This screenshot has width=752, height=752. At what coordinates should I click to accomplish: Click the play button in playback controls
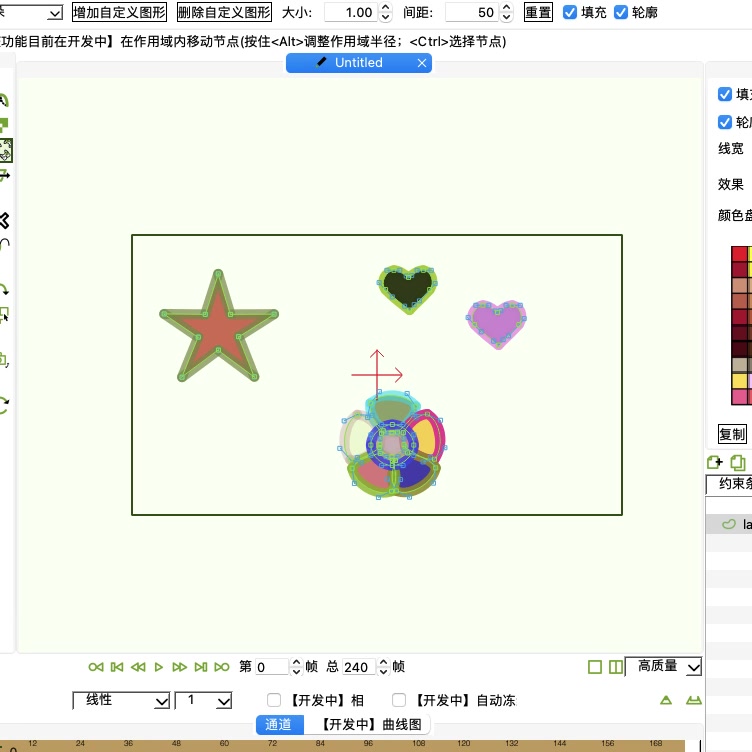coord(159,667)
